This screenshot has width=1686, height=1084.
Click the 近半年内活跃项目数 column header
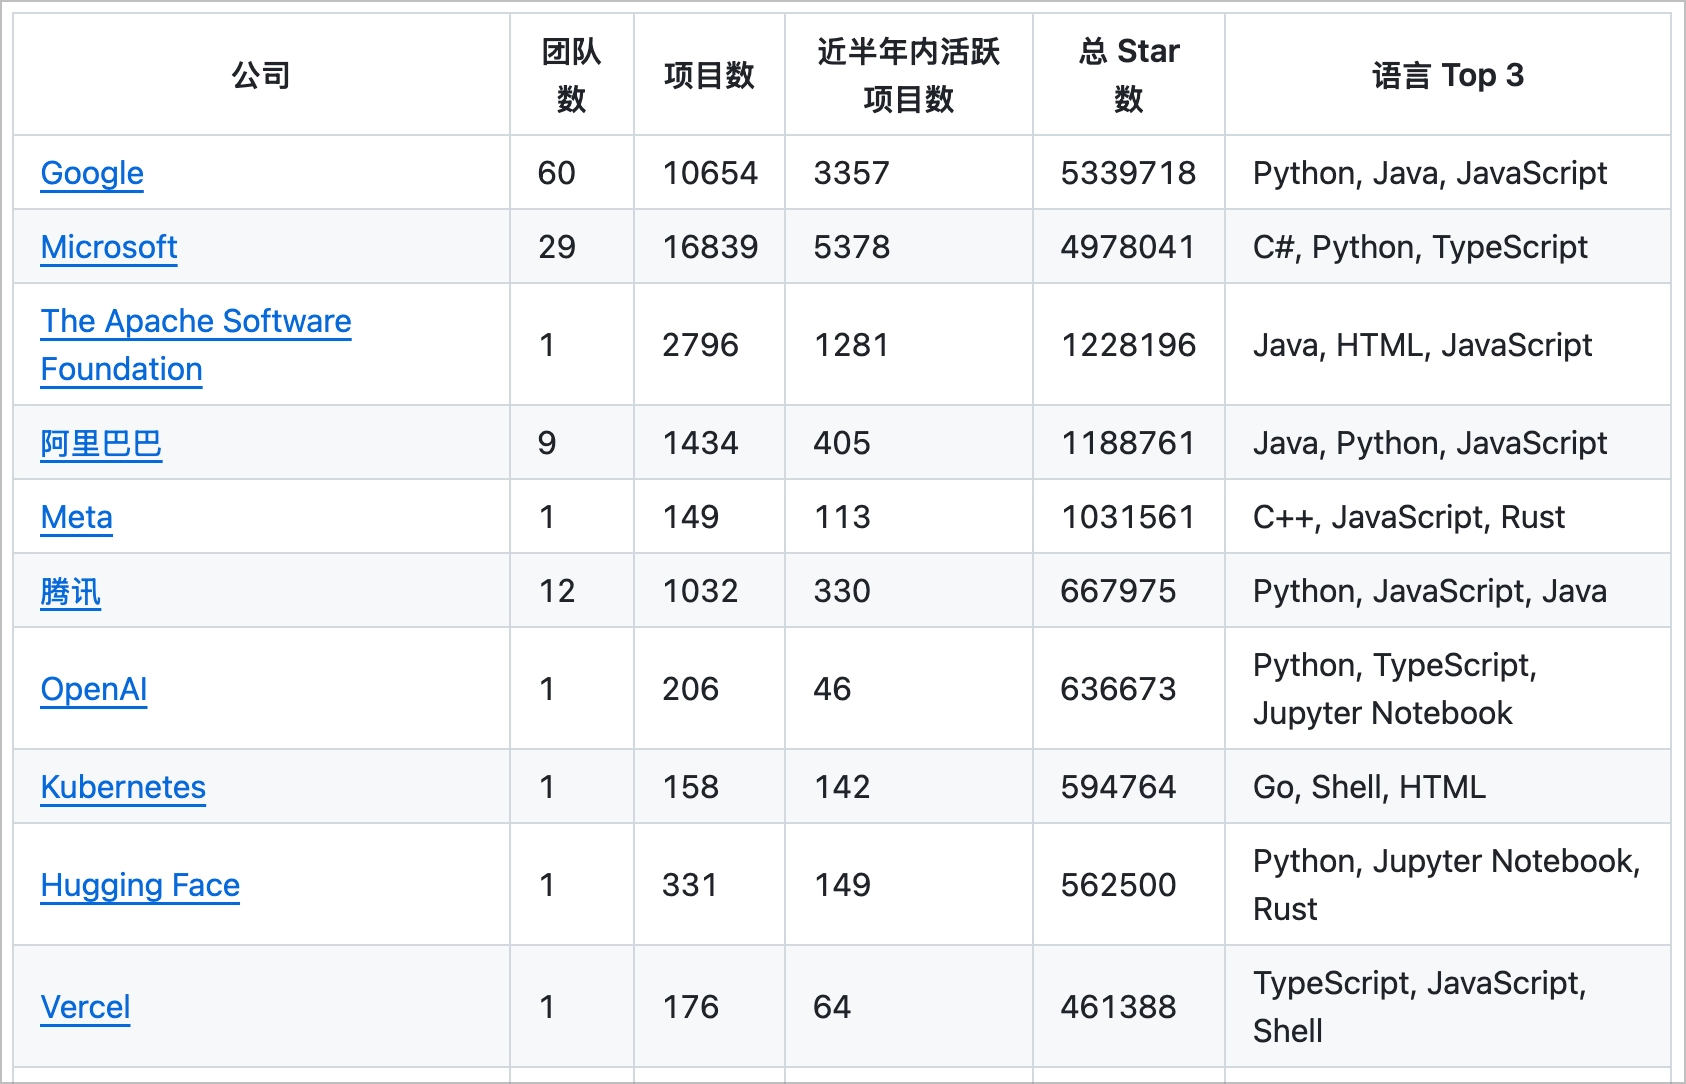pyautogui.click(x=908, y=75)
